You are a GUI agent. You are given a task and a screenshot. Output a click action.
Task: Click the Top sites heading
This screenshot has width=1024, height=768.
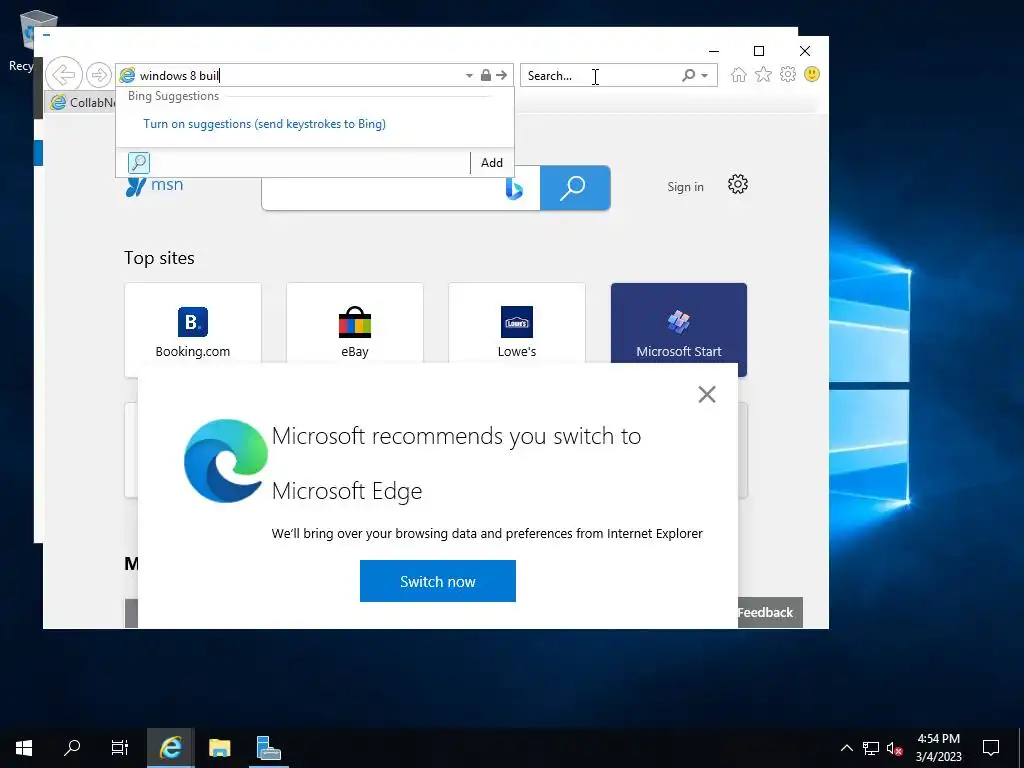click(159, 258)
